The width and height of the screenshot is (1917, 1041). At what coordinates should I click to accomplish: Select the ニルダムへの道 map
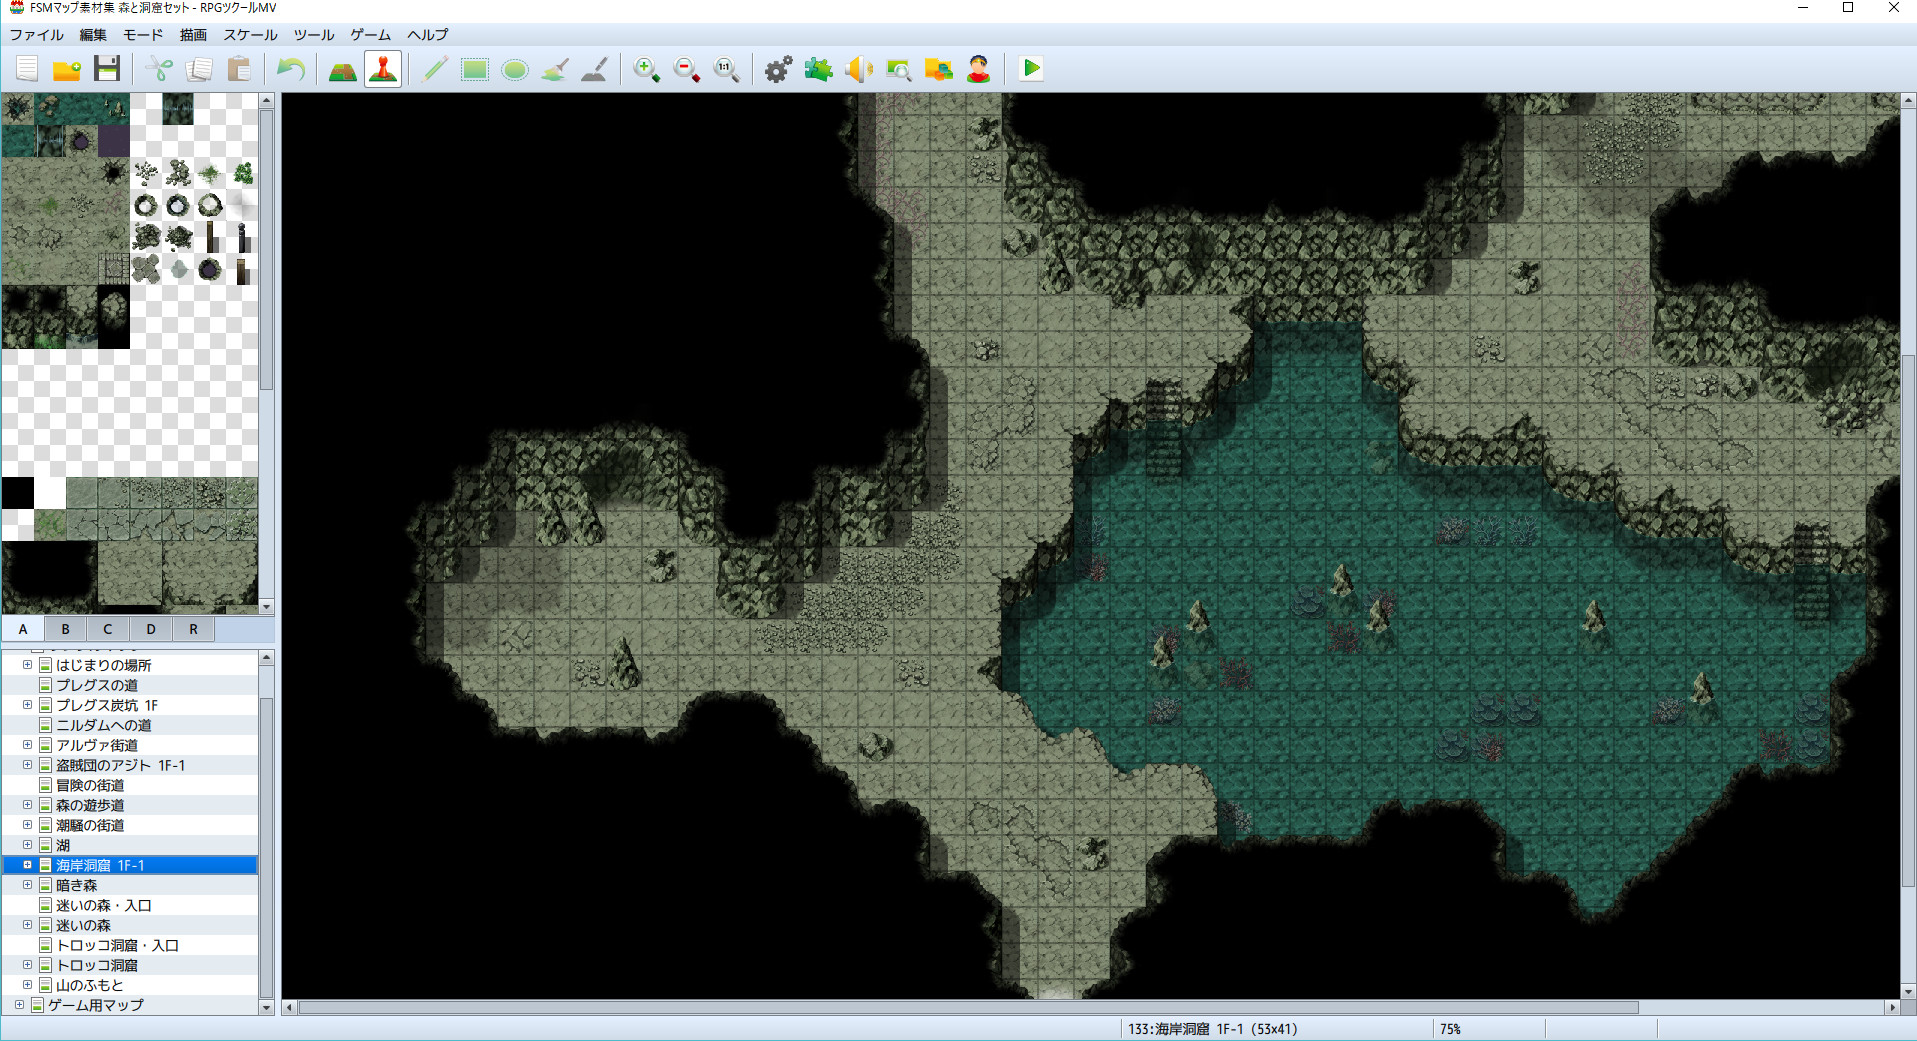pyautogui.click(x=104, y=725)
